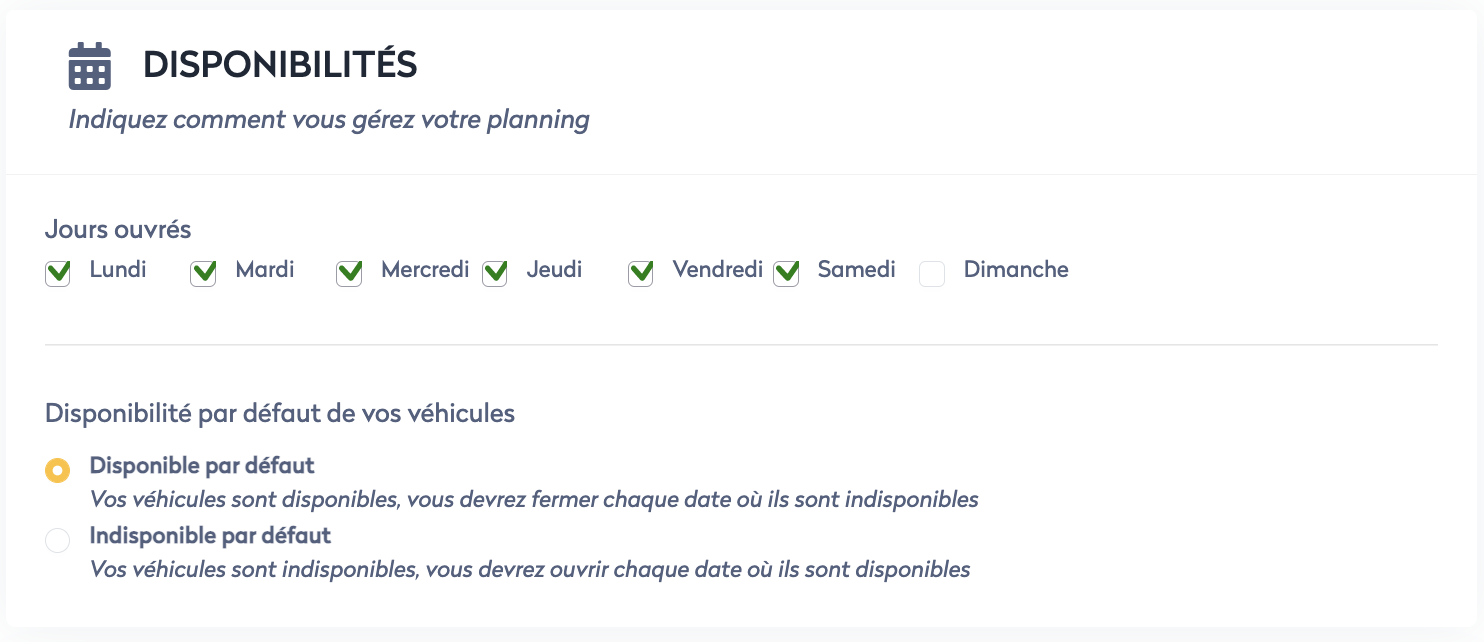Viewport: 1484px width, 642px height.
Task: Uncheck the Vendredi checkbox
Action: click(641, 273)
